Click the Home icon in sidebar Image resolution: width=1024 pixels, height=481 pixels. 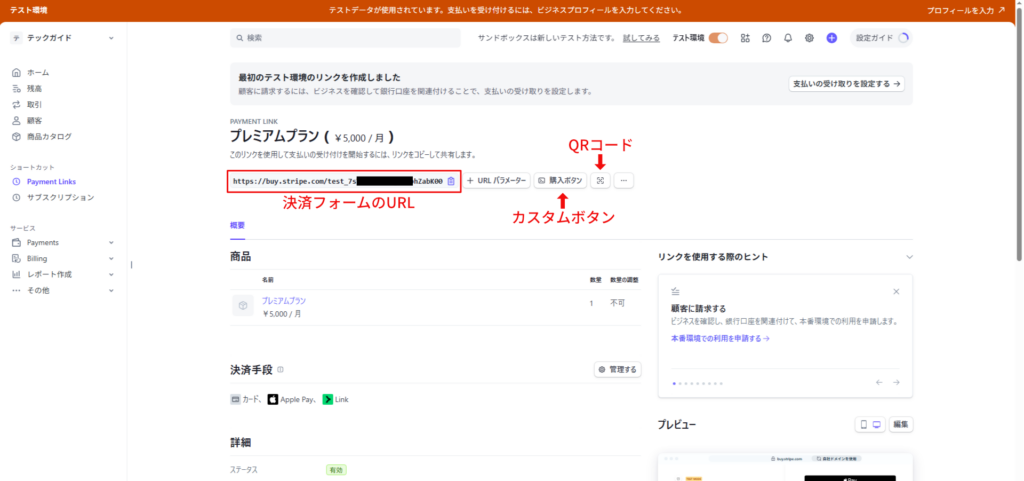(x=17, y=72)
